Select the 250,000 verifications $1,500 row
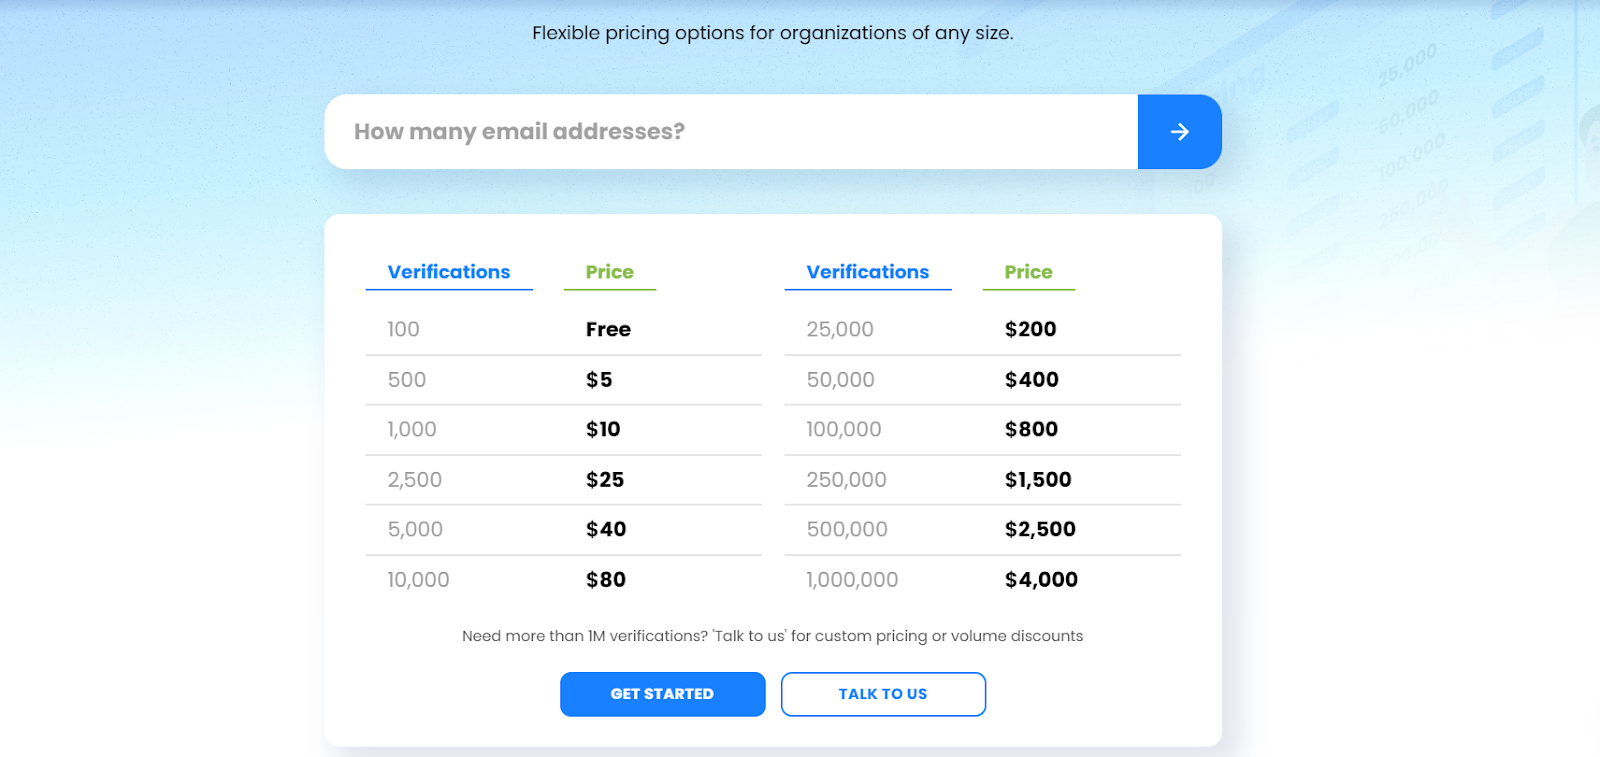The height and width of the screenshot is (757, 1600). 983,479
